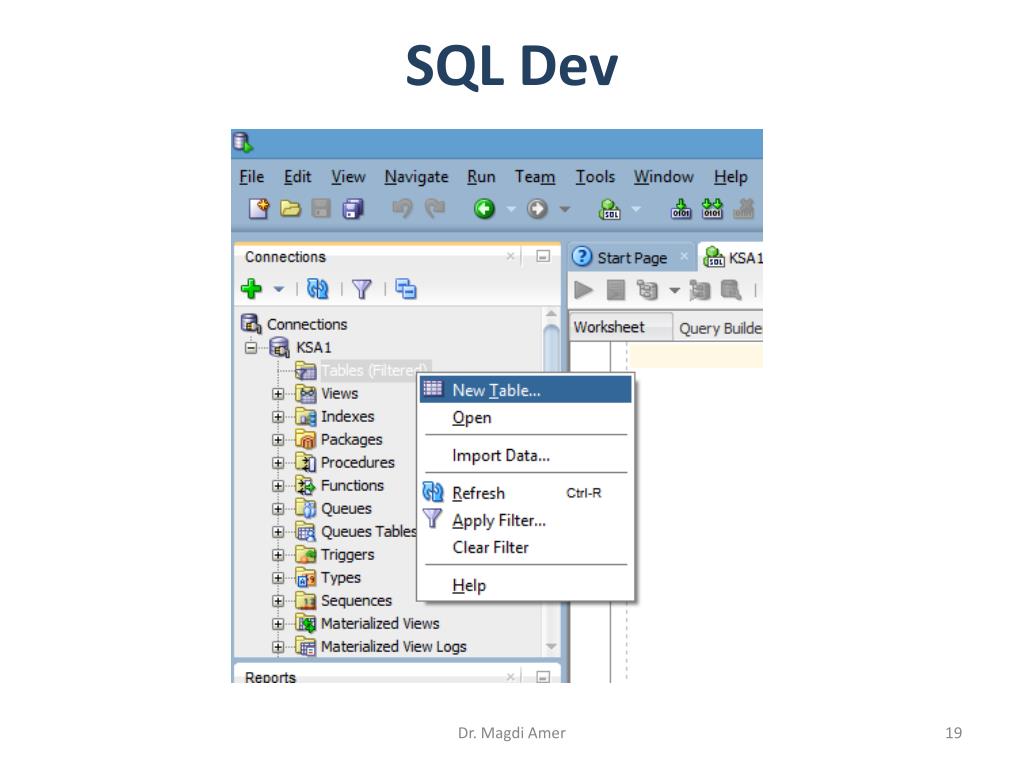Click the Rollback toolbar icon
Image resolution: width=1024 pixels, height=768 pixels.
(712, 209)
